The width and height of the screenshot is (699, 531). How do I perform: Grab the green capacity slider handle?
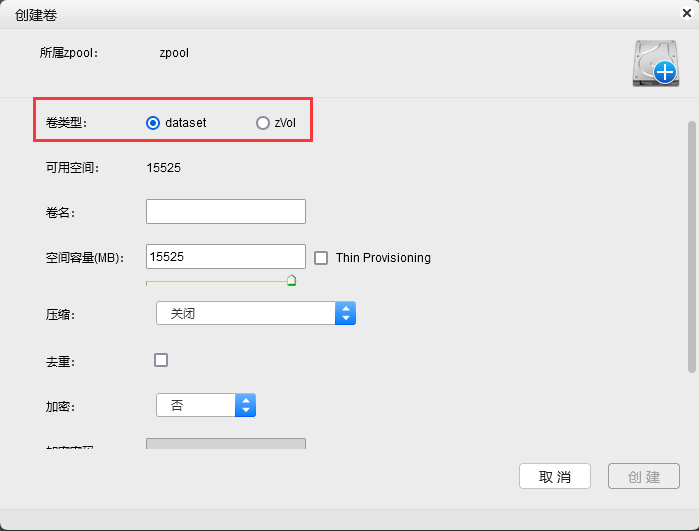[x=291, y=281]
